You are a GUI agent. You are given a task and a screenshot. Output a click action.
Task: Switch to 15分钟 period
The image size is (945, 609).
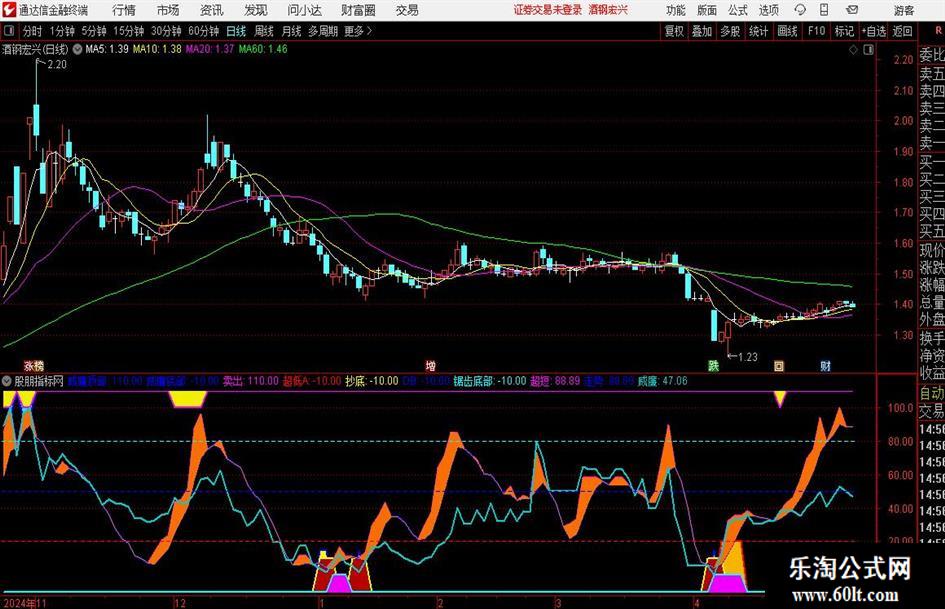tap(128, 31)
